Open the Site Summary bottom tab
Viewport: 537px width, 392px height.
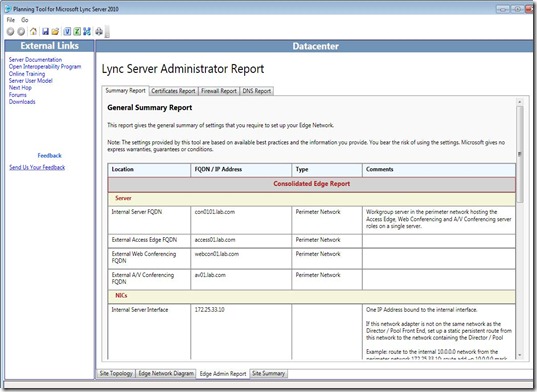(x=268, y=373)
